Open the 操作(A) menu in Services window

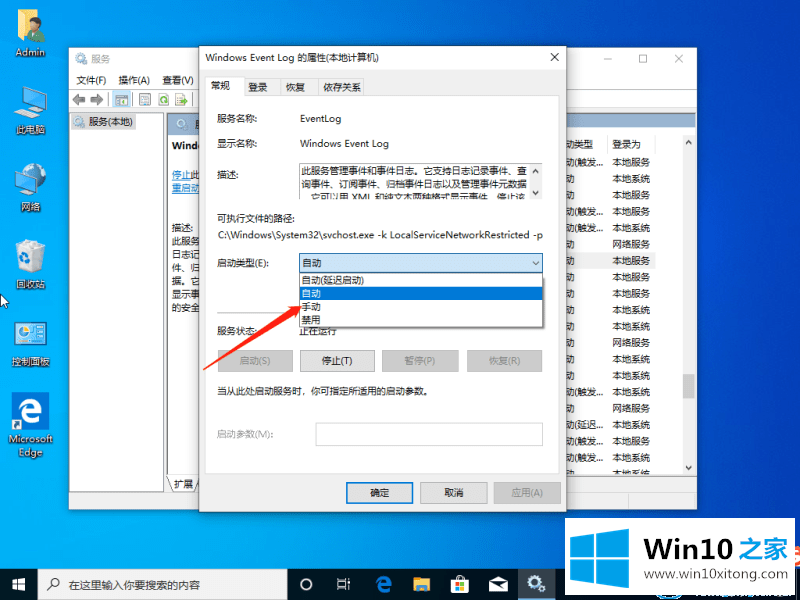point(134,80)
